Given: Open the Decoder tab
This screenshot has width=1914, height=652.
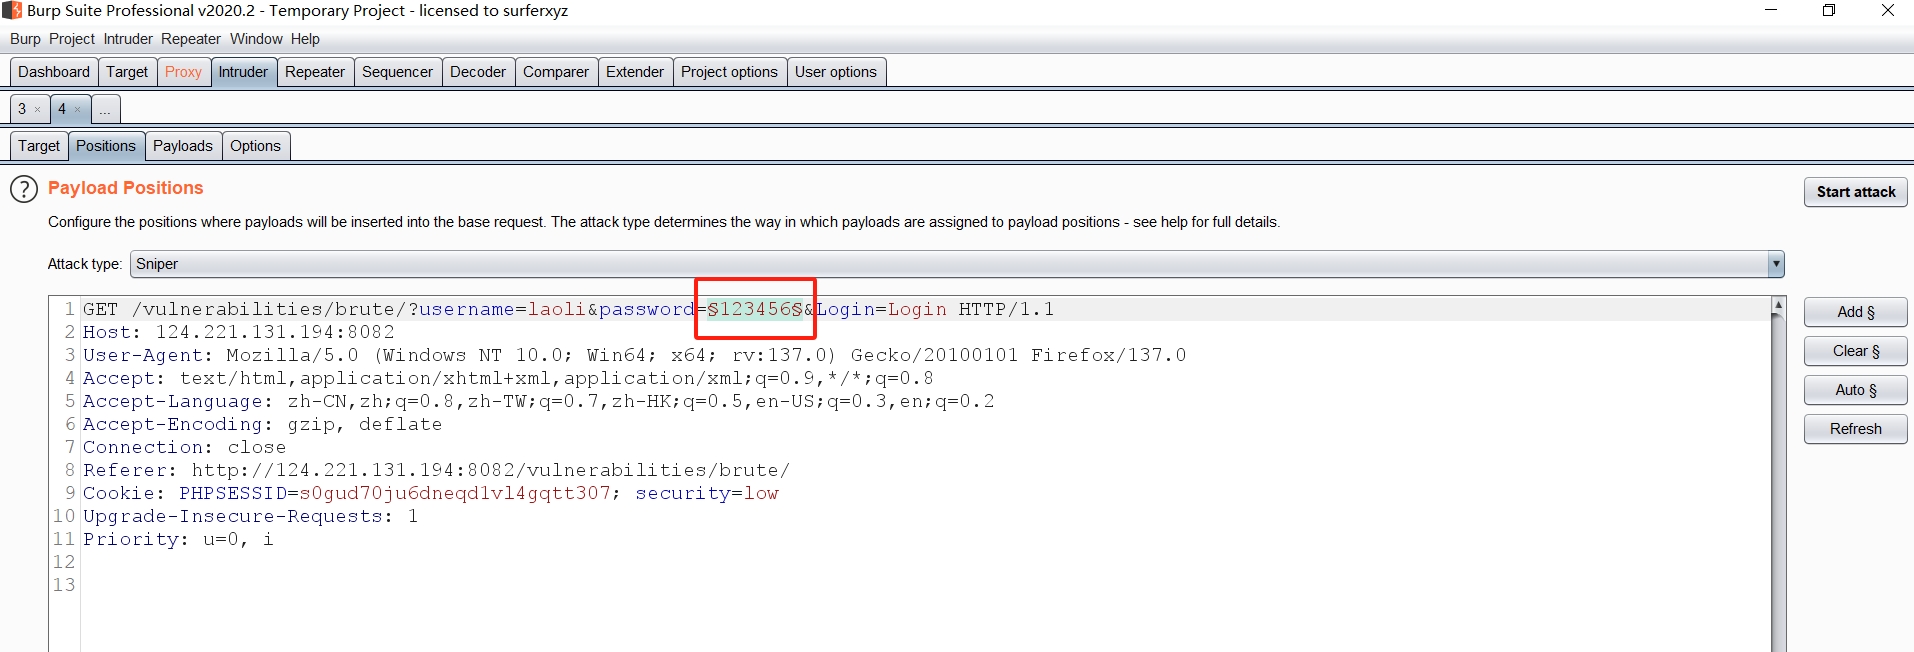Looking at the screenshot, I should click(478, 72).
